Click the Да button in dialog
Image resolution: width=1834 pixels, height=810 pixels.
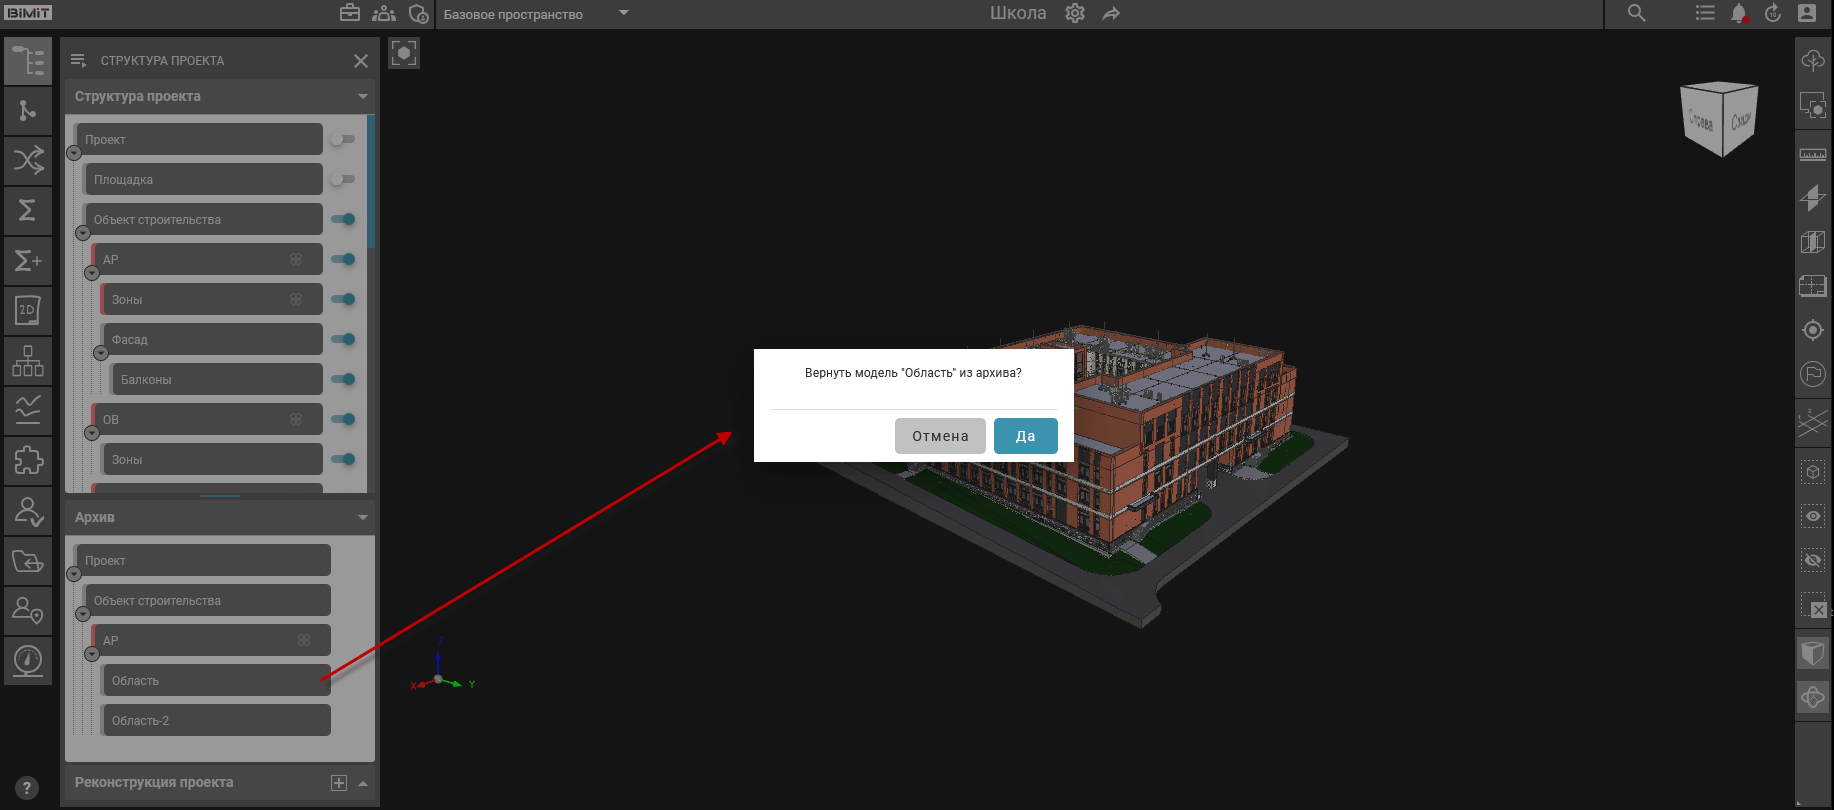pos(1025,436)
